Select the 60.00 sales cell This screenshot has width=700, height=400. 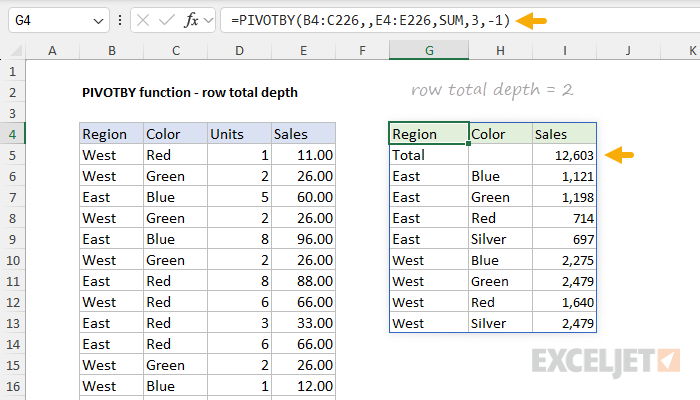(x=304, y=197)
